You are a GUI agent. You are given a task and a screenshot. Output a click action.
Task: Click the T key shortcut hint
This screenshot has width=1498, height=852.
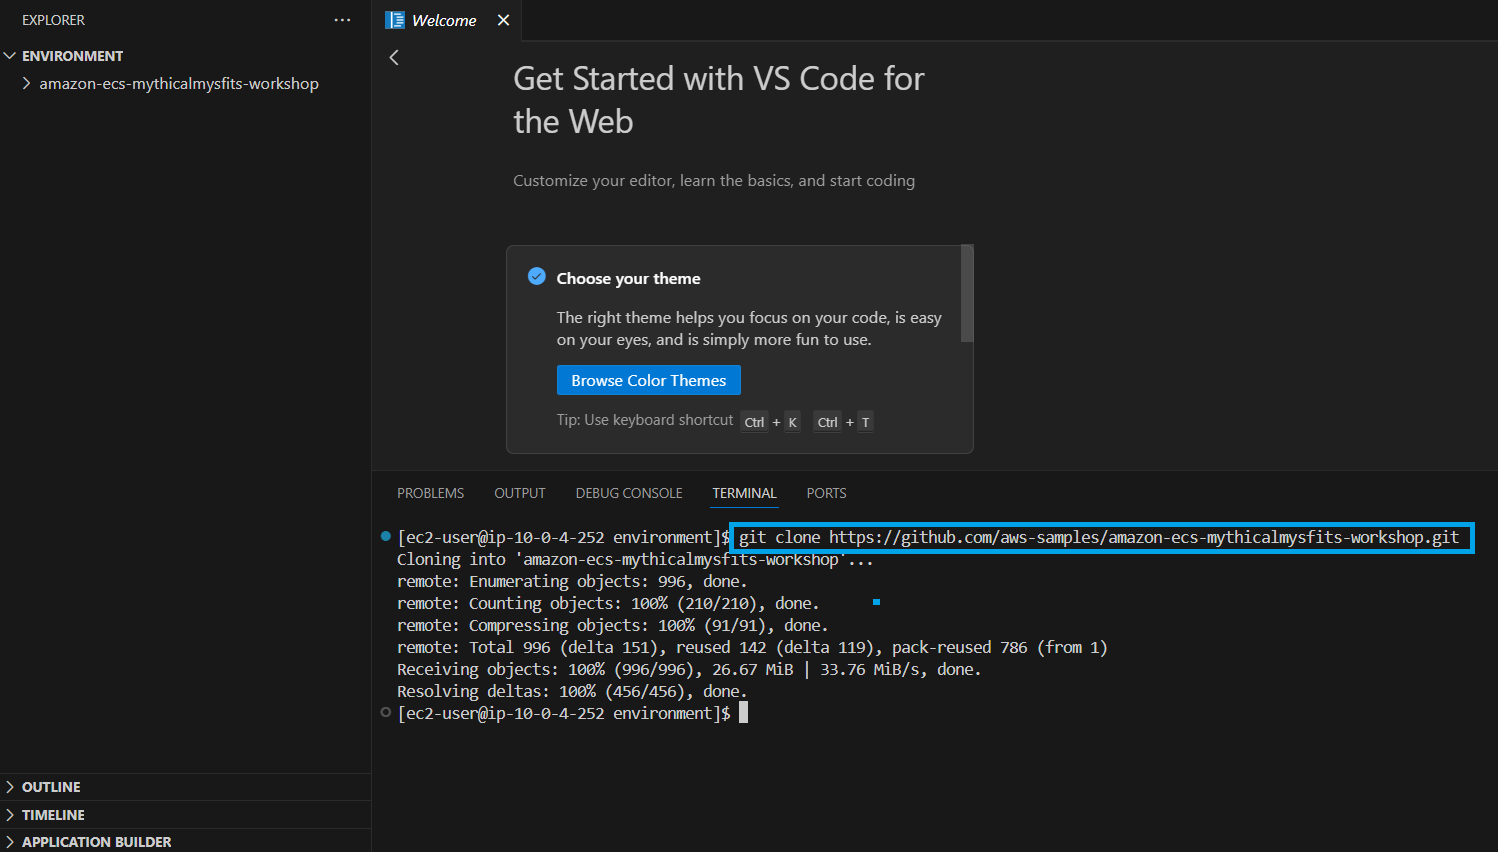[x=866, y=422]
